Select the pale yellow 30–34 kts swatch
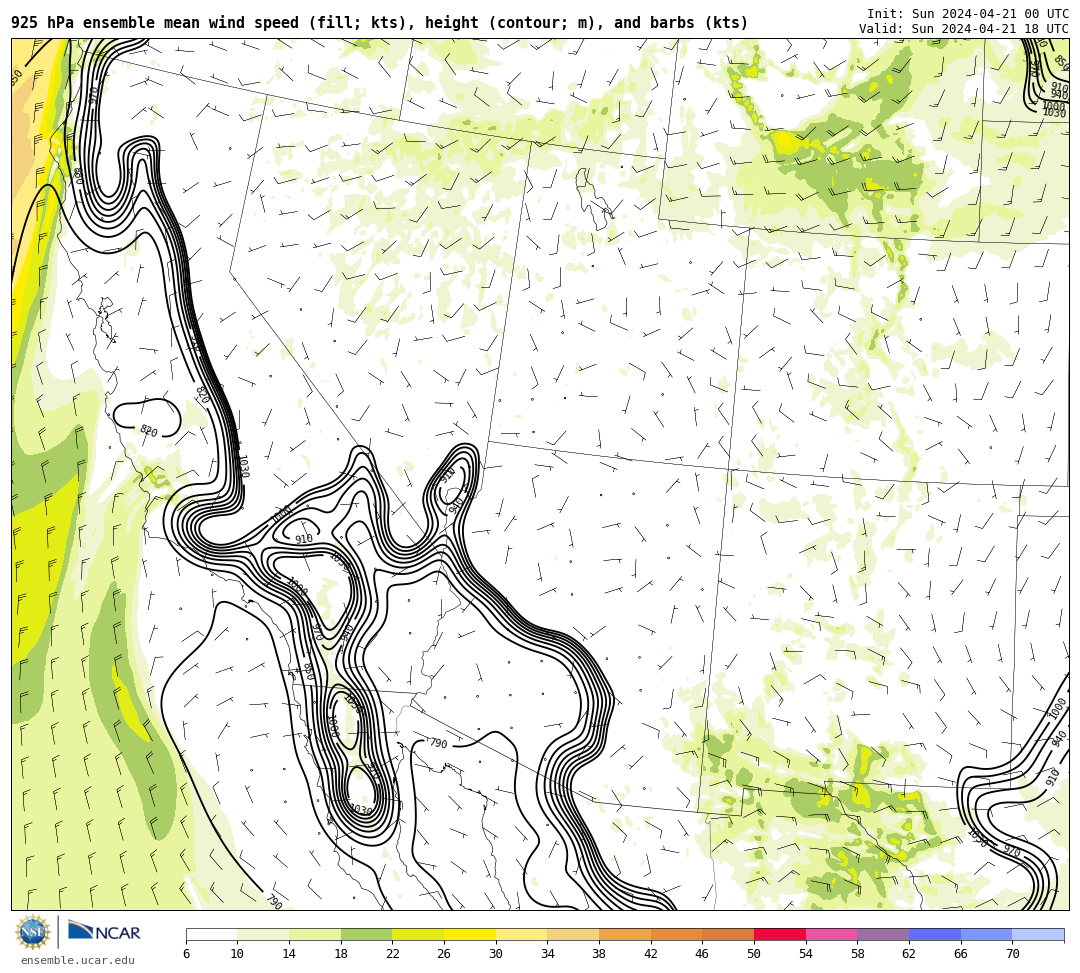1080x973 pixels. point(521,934)
